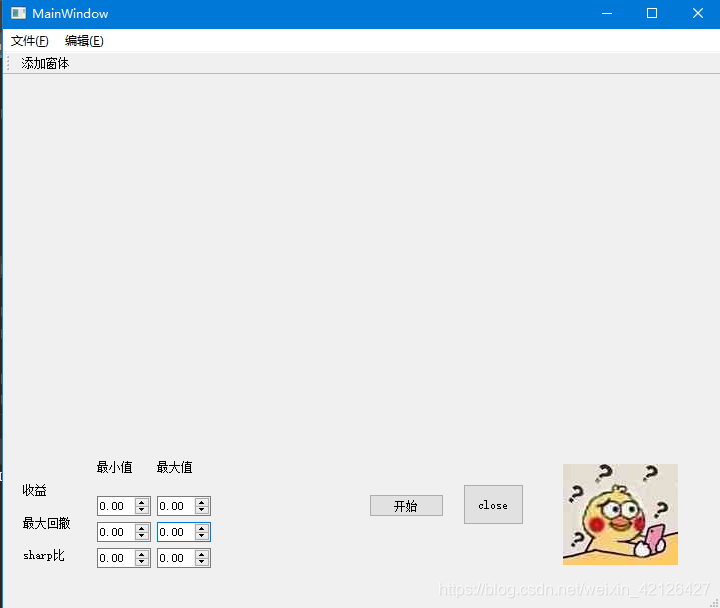Open the 编辑(E) menu
The image size is (720, 608).
[84, 41]
